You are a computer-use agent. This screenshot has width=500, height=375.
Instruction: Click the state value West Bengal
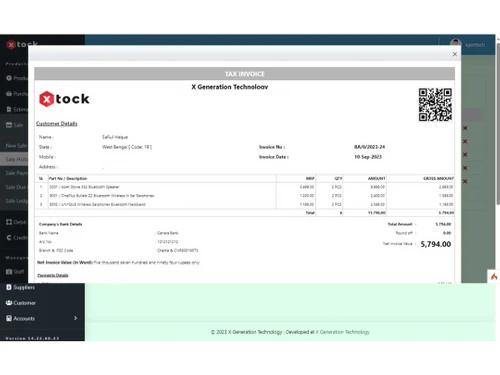pos(127,147)
